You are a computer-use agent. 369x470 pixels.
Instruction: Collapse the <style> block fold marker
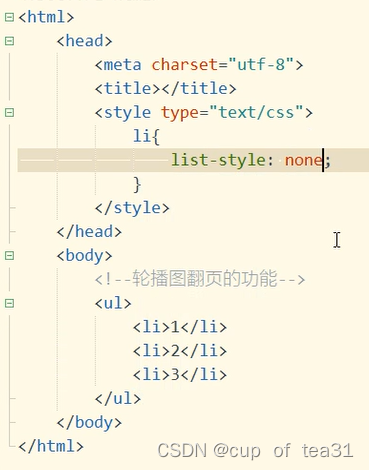[x=9, y=112]
